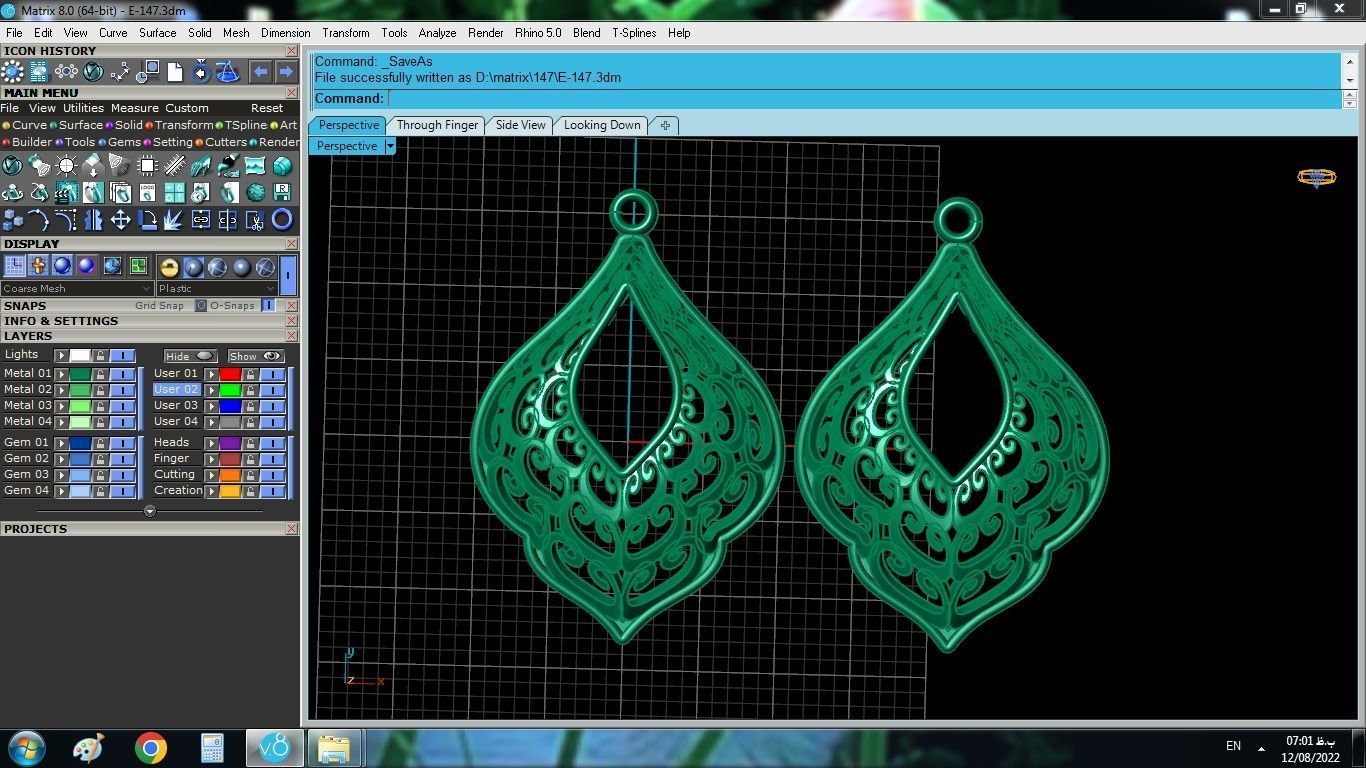Click the clapperboard animation icon
The height and width of the screenshot is (768, 1366).
pos(66,192)
